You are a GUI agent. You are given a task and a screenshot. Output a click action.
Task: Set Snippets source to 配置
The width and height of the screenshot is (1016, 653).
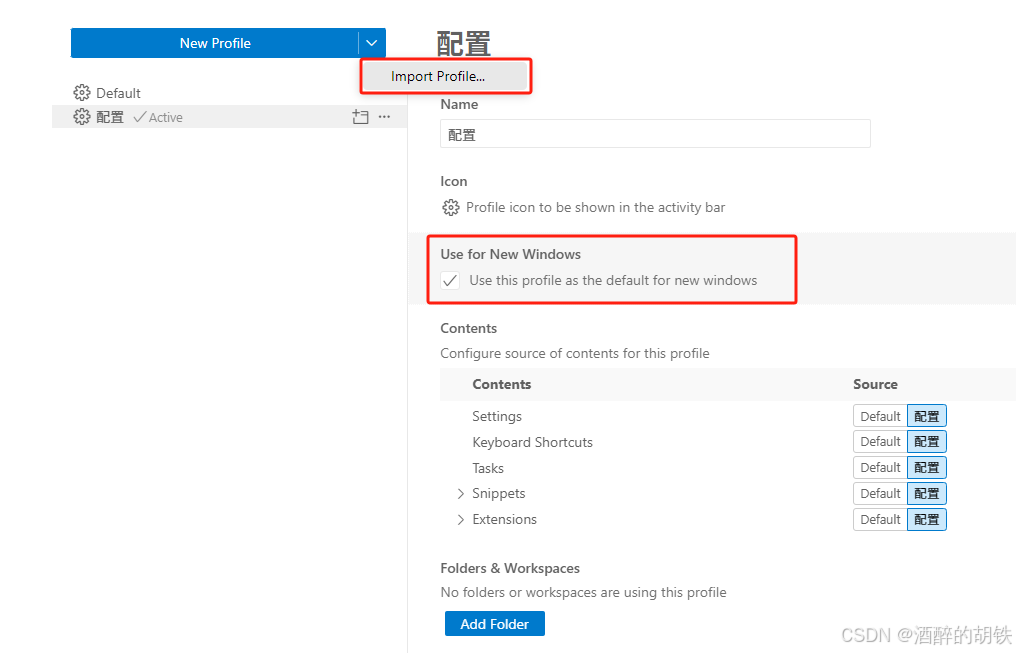tap(927, 494)
